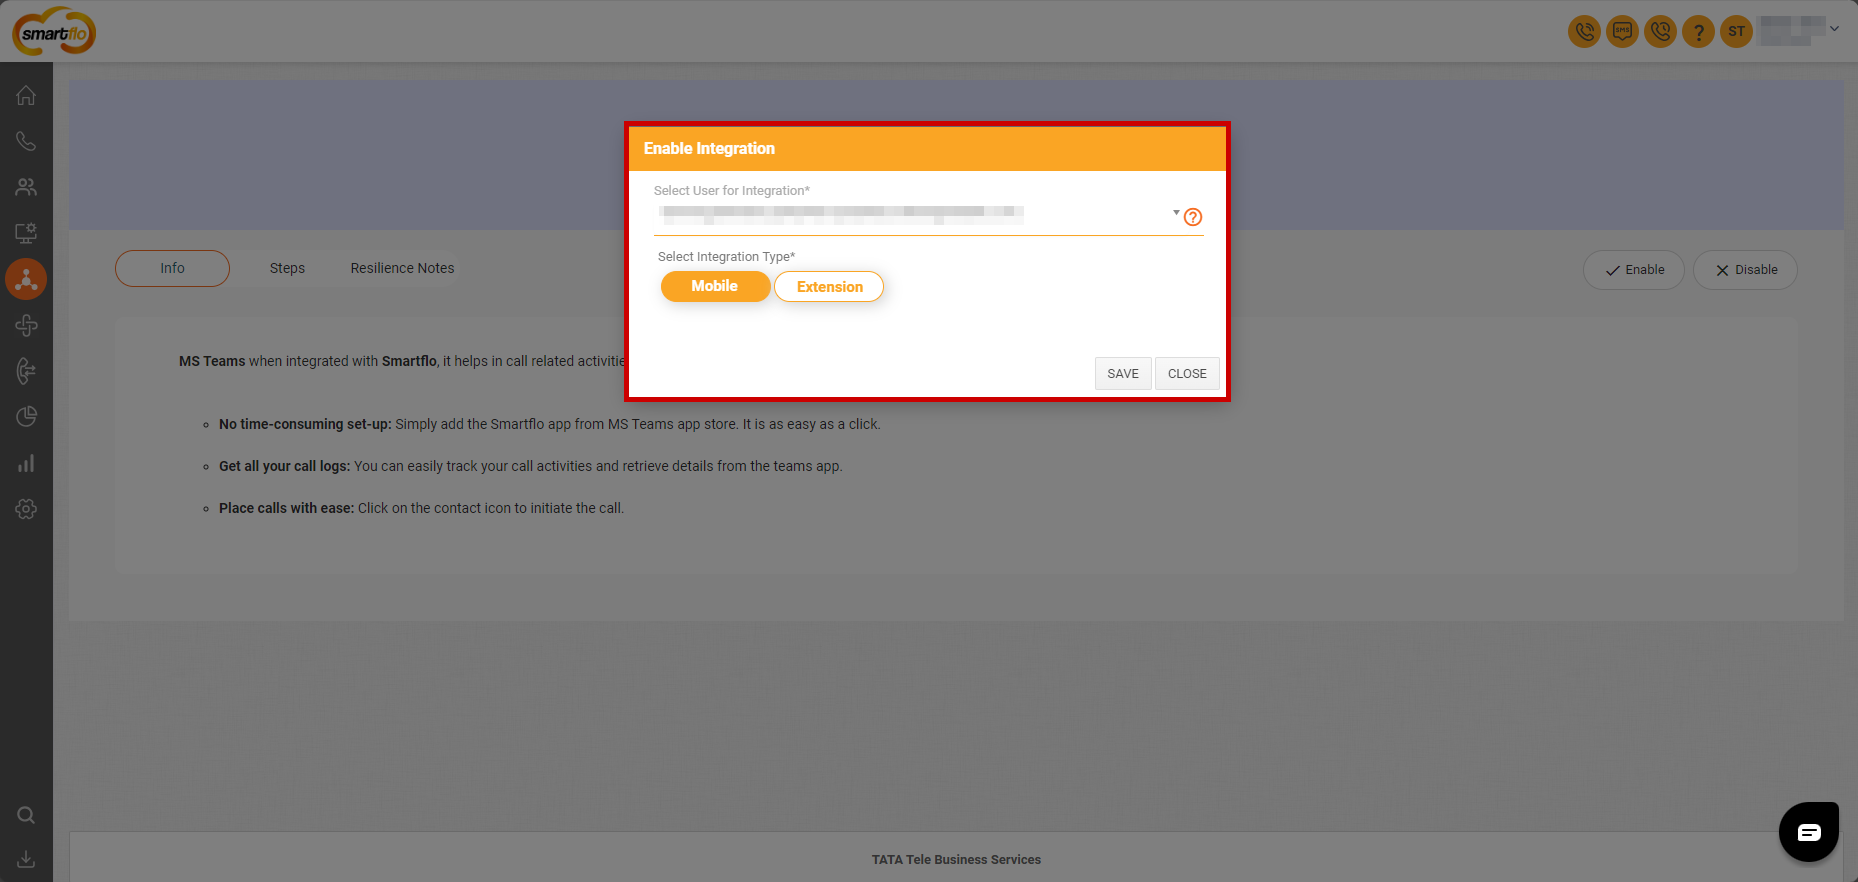Click the first phone icon in the top bar

1584,31
